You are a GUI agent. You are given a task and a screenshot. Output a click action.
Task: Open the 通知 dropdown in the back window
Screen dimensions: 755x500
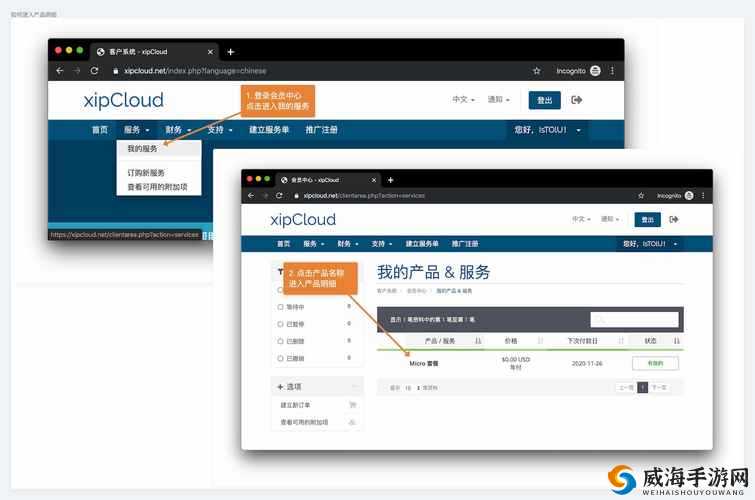[x=499, y=100]
